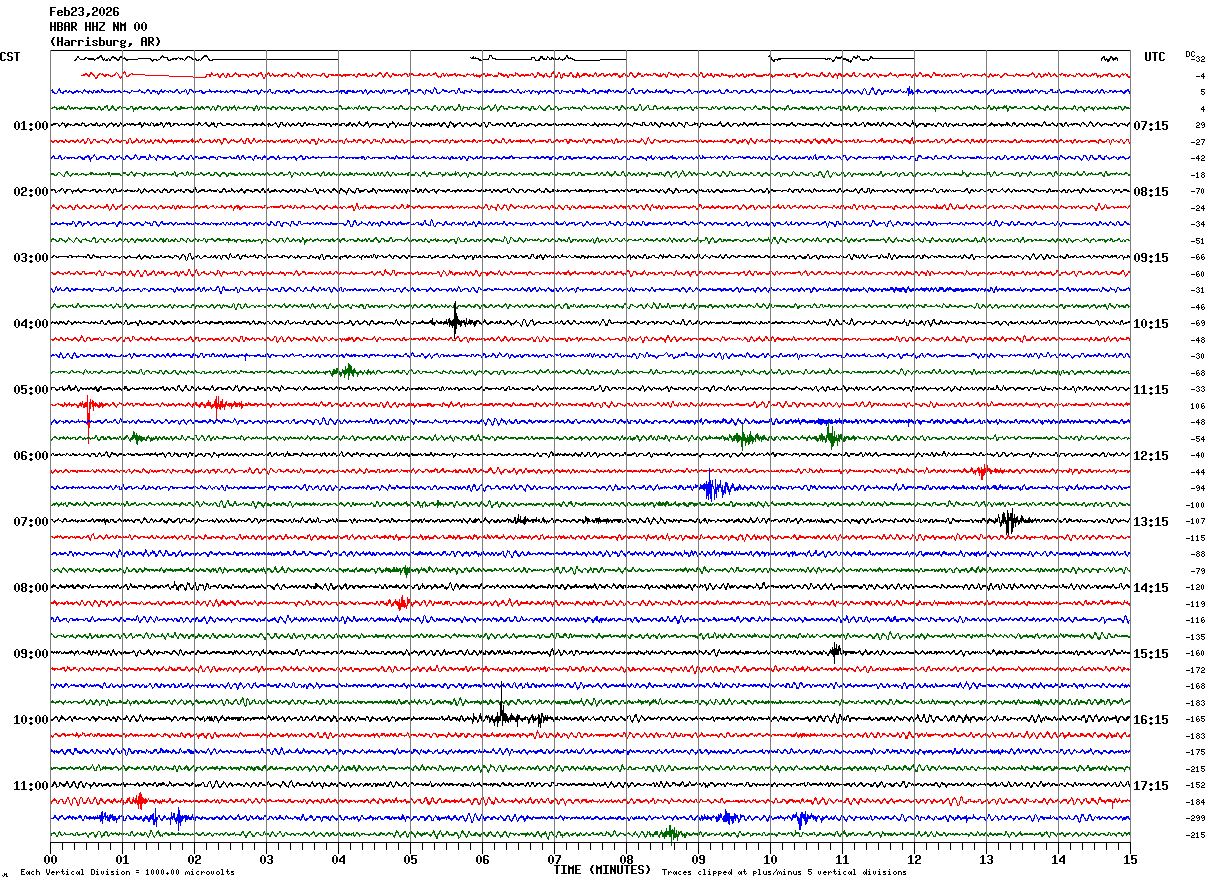
Task: Select the station code HBAR HHZ NM 00
Action: (x=98, y=27)
